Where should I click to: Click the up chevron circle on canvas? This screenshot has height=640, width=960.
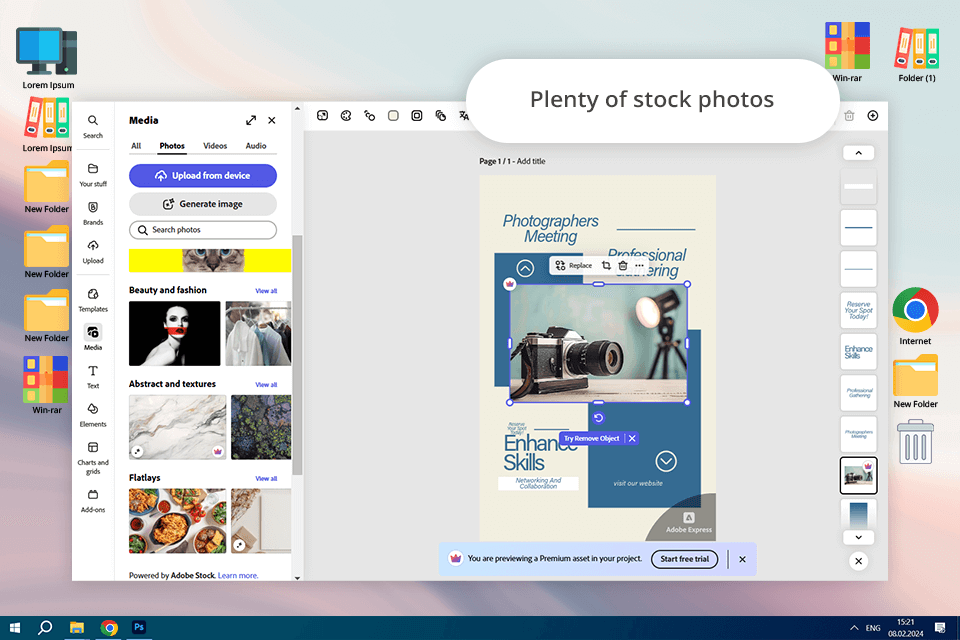pos(525,268)
